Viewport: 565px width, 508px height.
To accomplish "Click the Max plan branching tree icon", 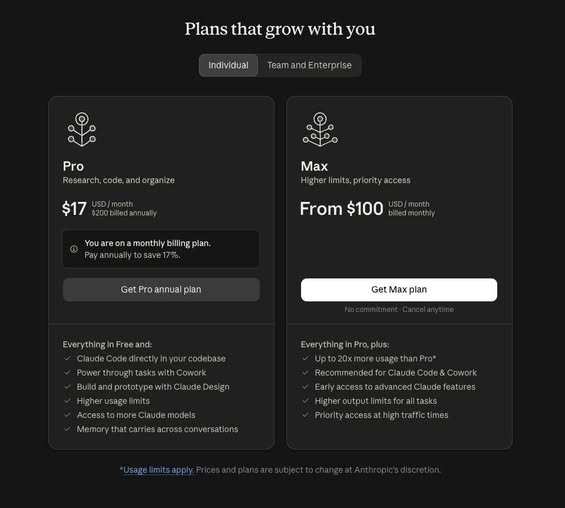I will 320,129.
